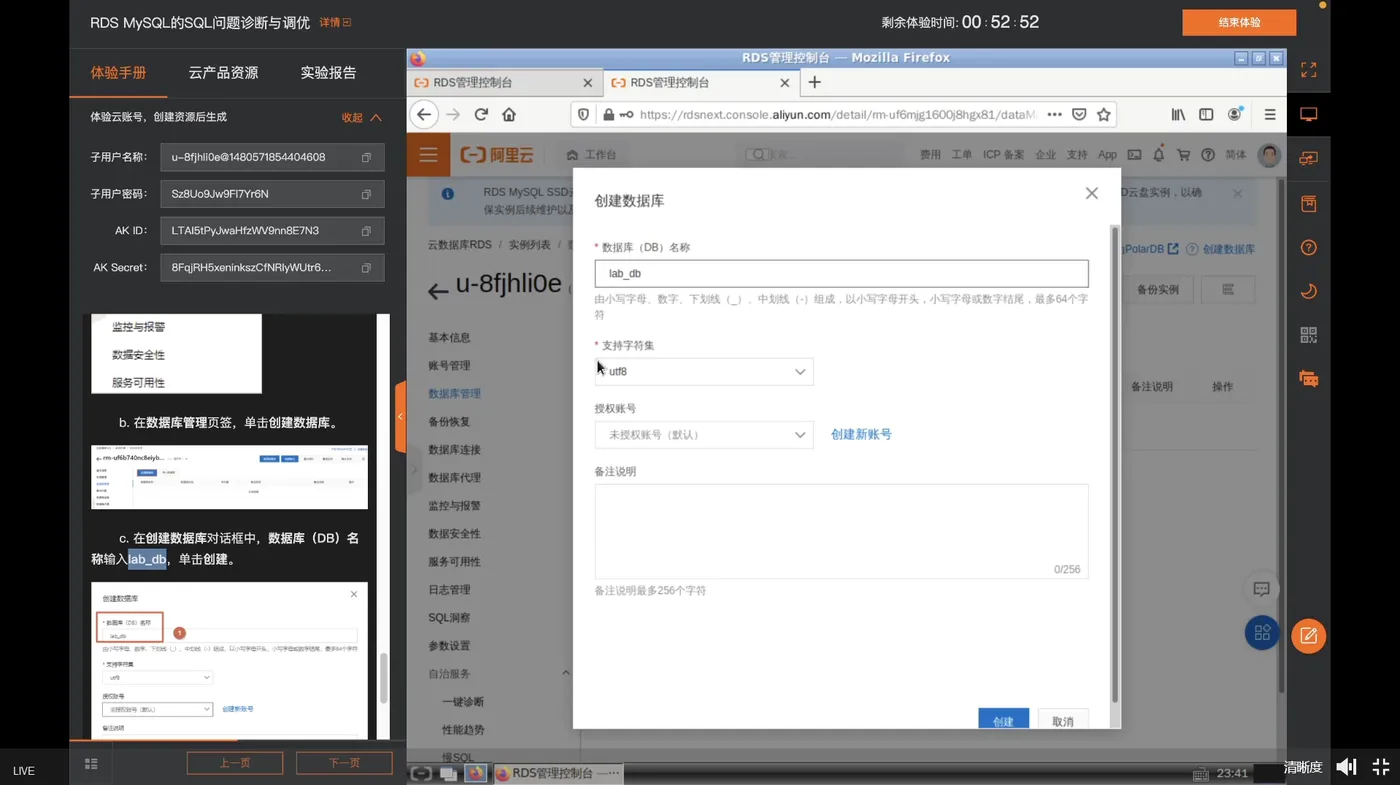Open Aliyun help question mark
Screen dimensions: 1400x785
(1208, 155)
